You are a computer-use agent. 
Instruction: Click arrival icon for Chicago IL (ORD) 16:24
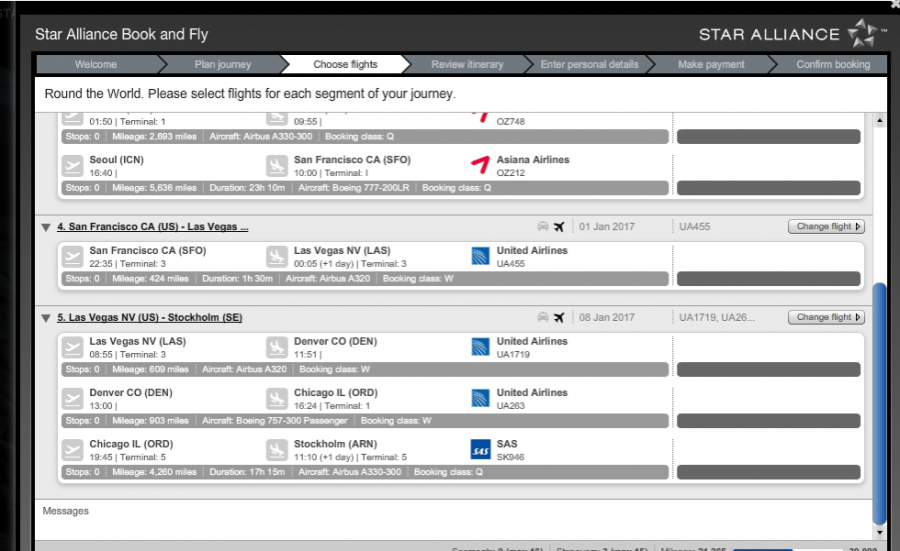pyautogui.click(x=277, y=398)
